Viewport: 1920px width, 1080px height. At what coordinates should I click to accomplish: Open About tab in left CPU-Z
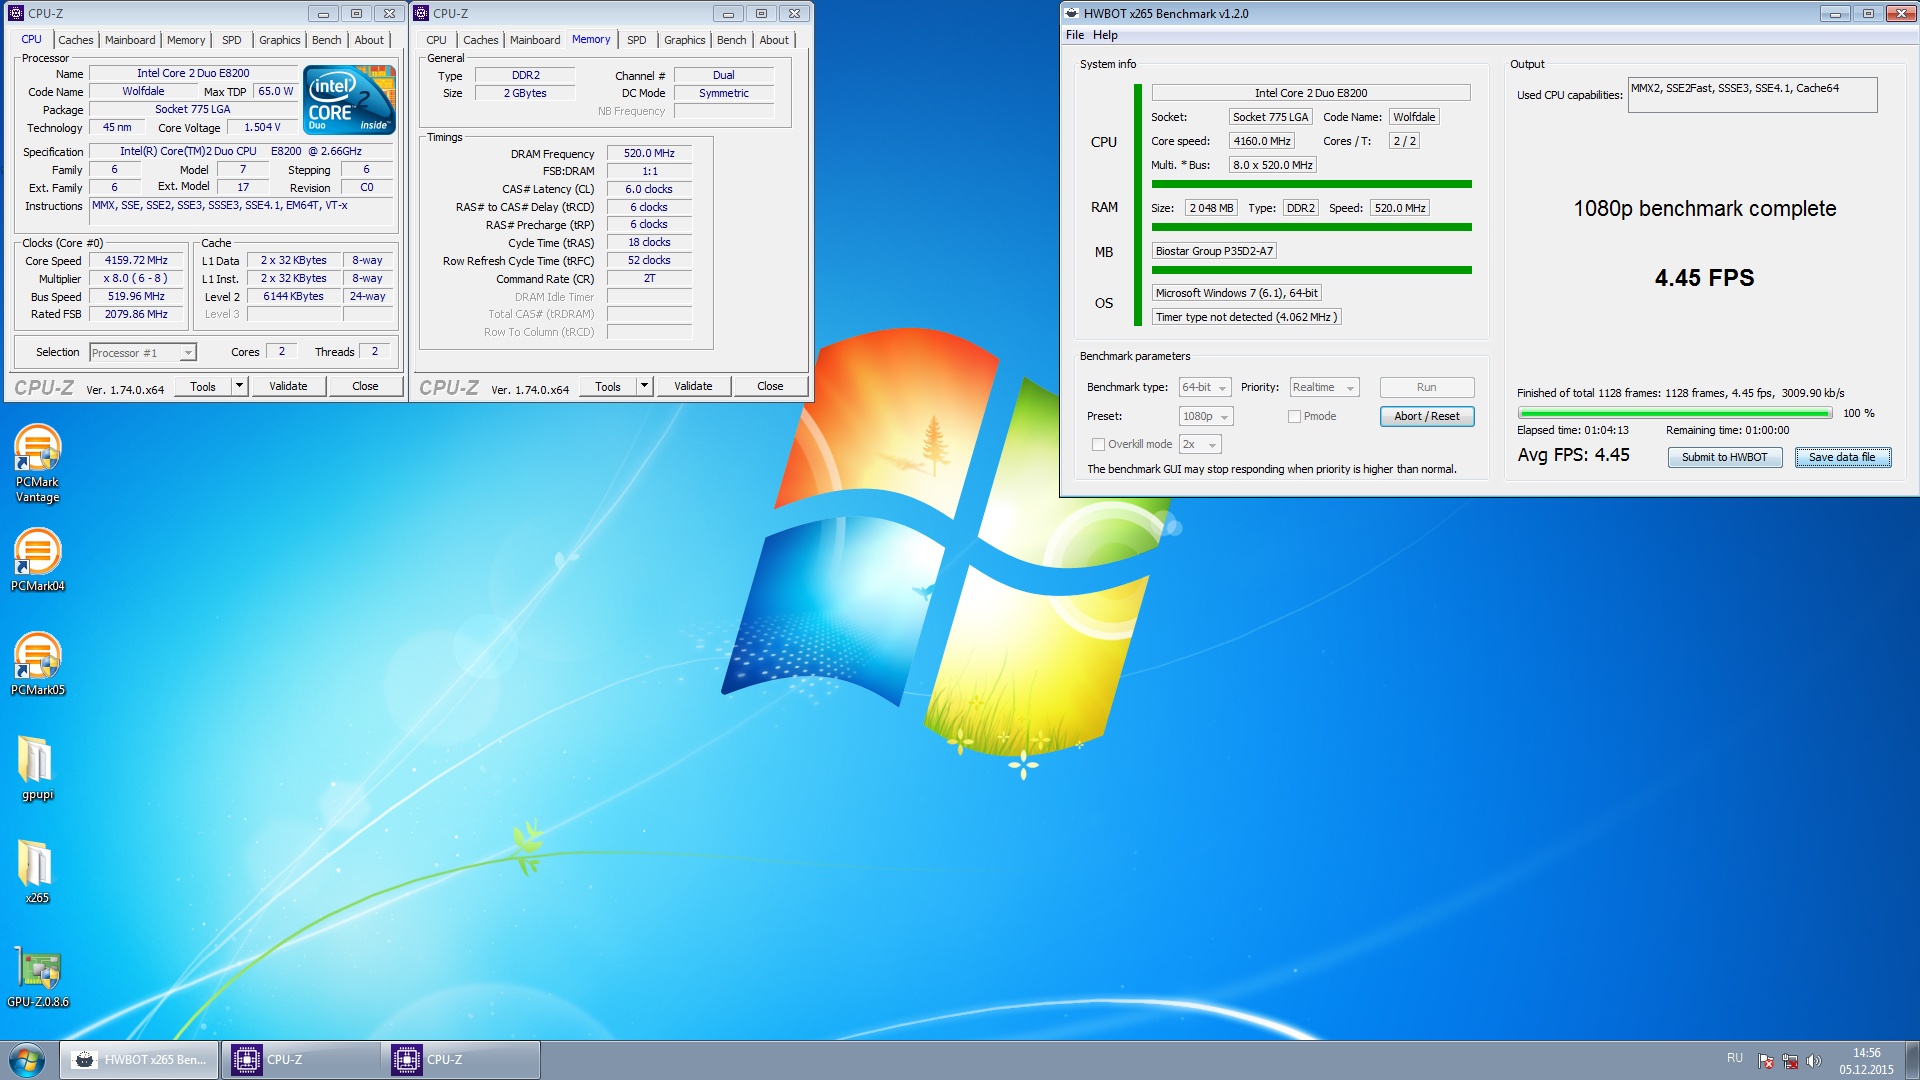[369, 40]
